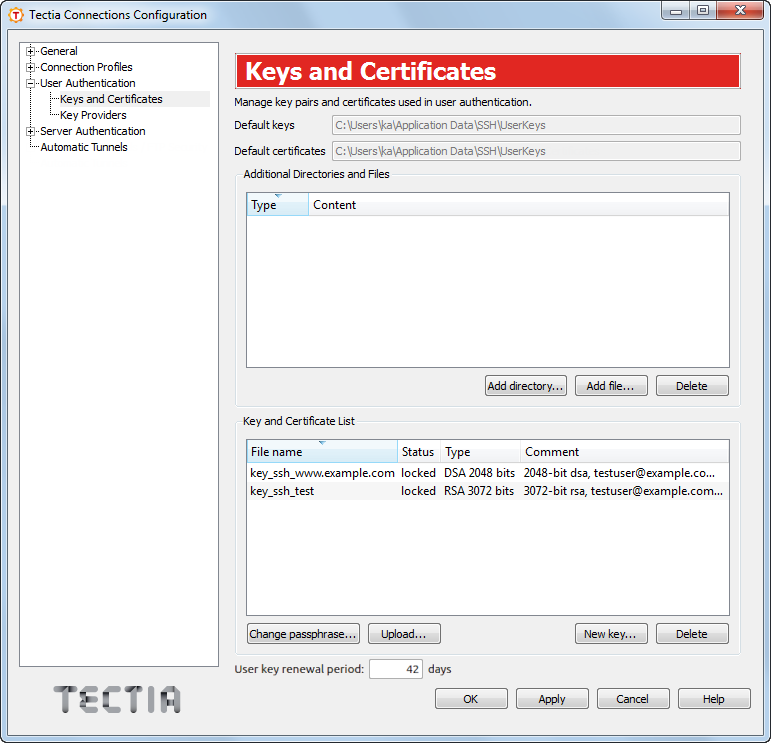Viewport: 771px width, 743px height.
Task: Click the Upload... button
Action: click(x=404, y=634)
